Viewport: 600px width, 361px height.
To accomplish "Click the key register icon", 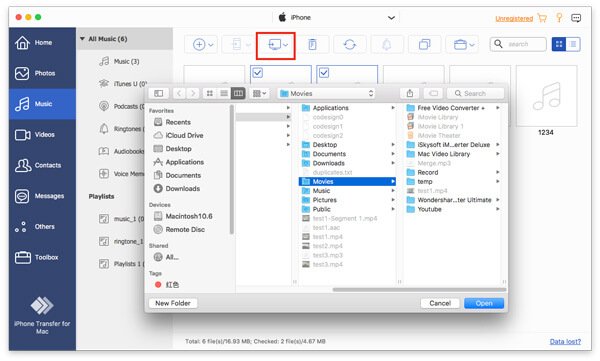I will (x=559, y=18).
